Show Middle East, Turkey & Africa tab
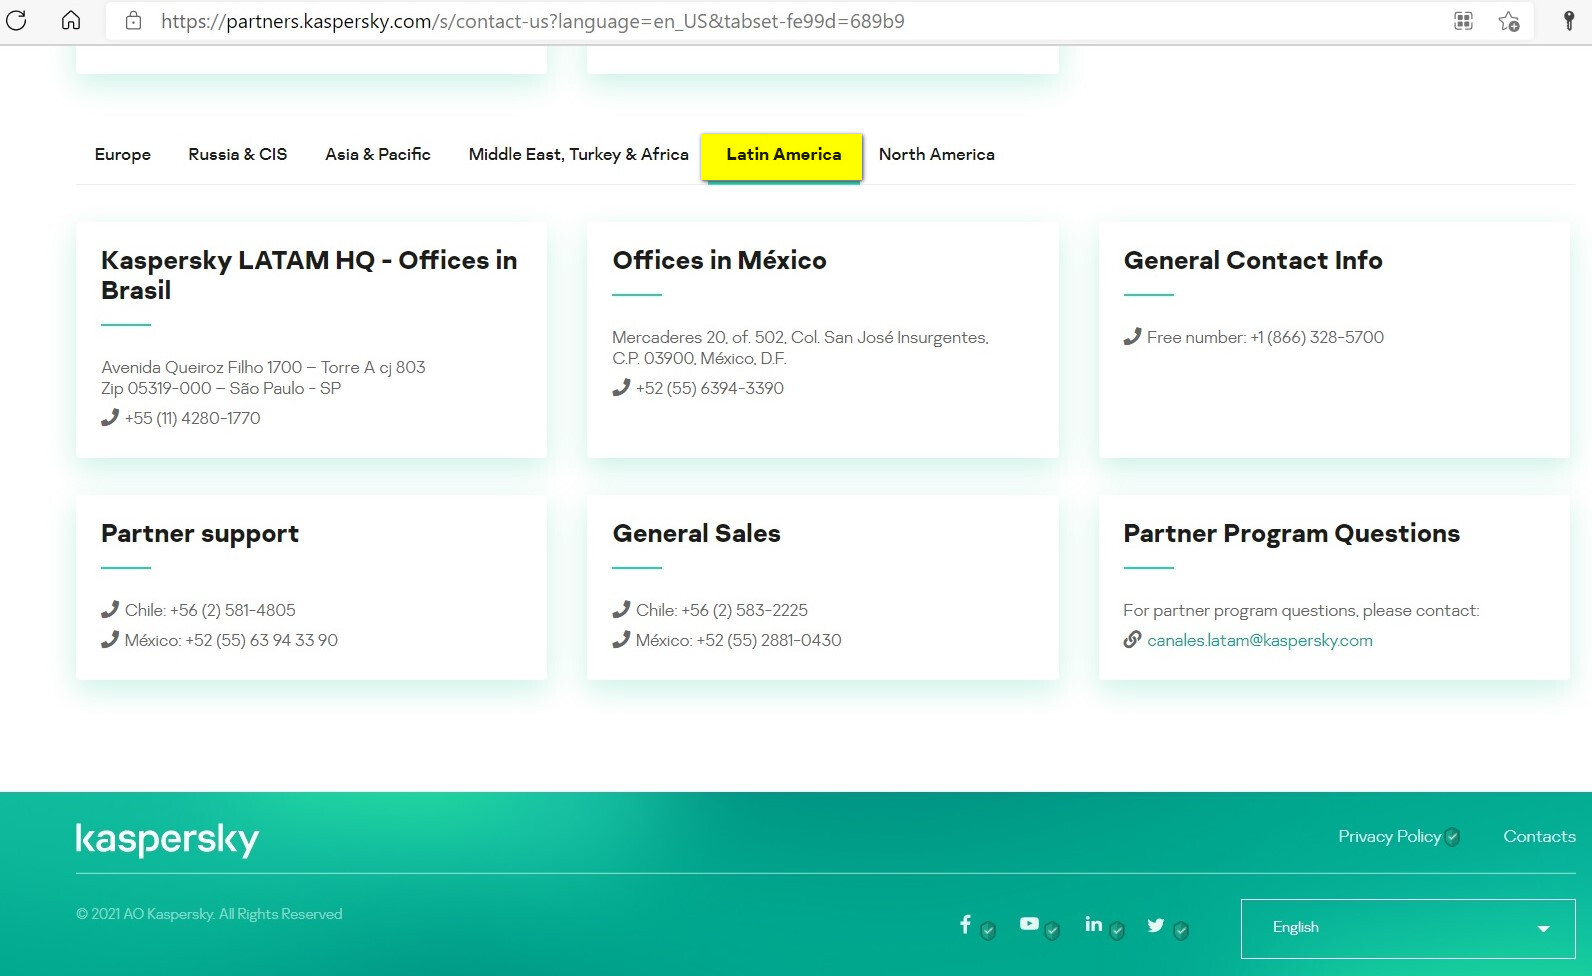1592x976 pixels. click(x=578, y=155)
